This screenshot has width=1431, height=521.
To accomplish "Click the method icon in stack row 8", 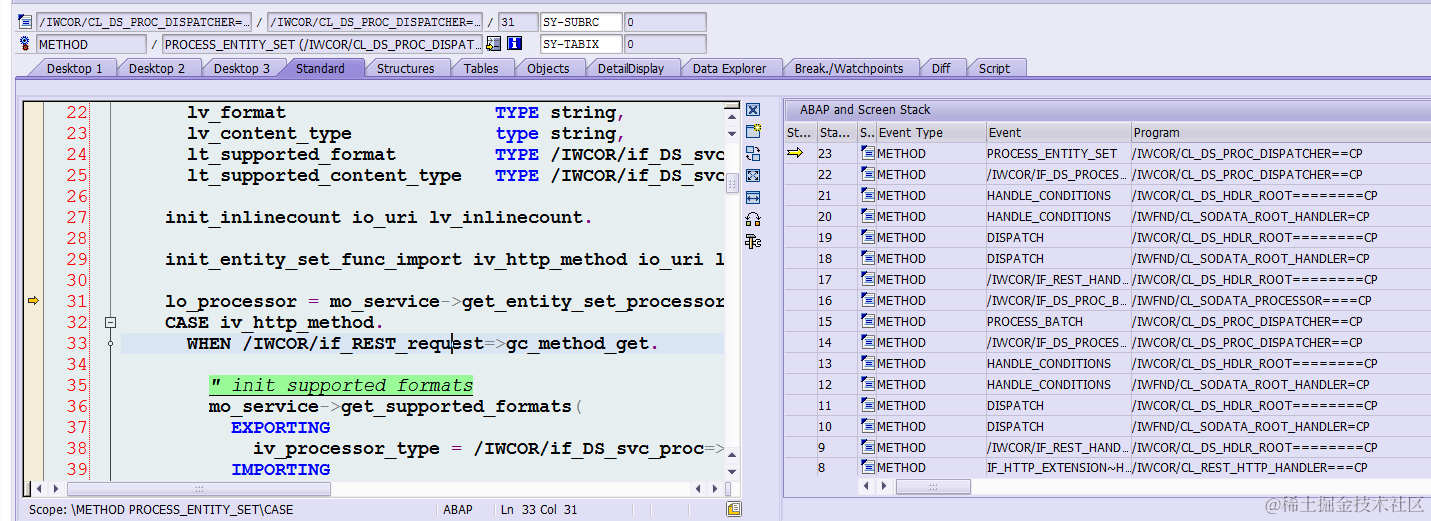I will 868,467.
